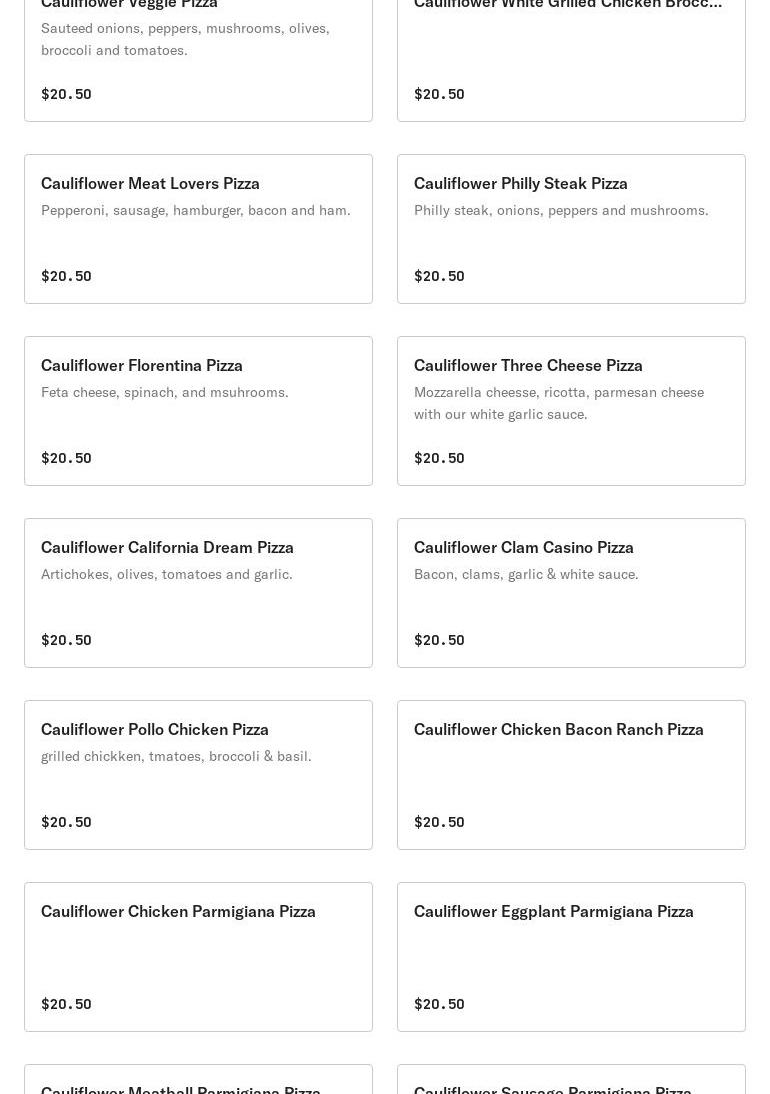Click the Meat Lovers pepperoni sausage description
This screenshot has width=770, height=1094.
click(196, 210)
